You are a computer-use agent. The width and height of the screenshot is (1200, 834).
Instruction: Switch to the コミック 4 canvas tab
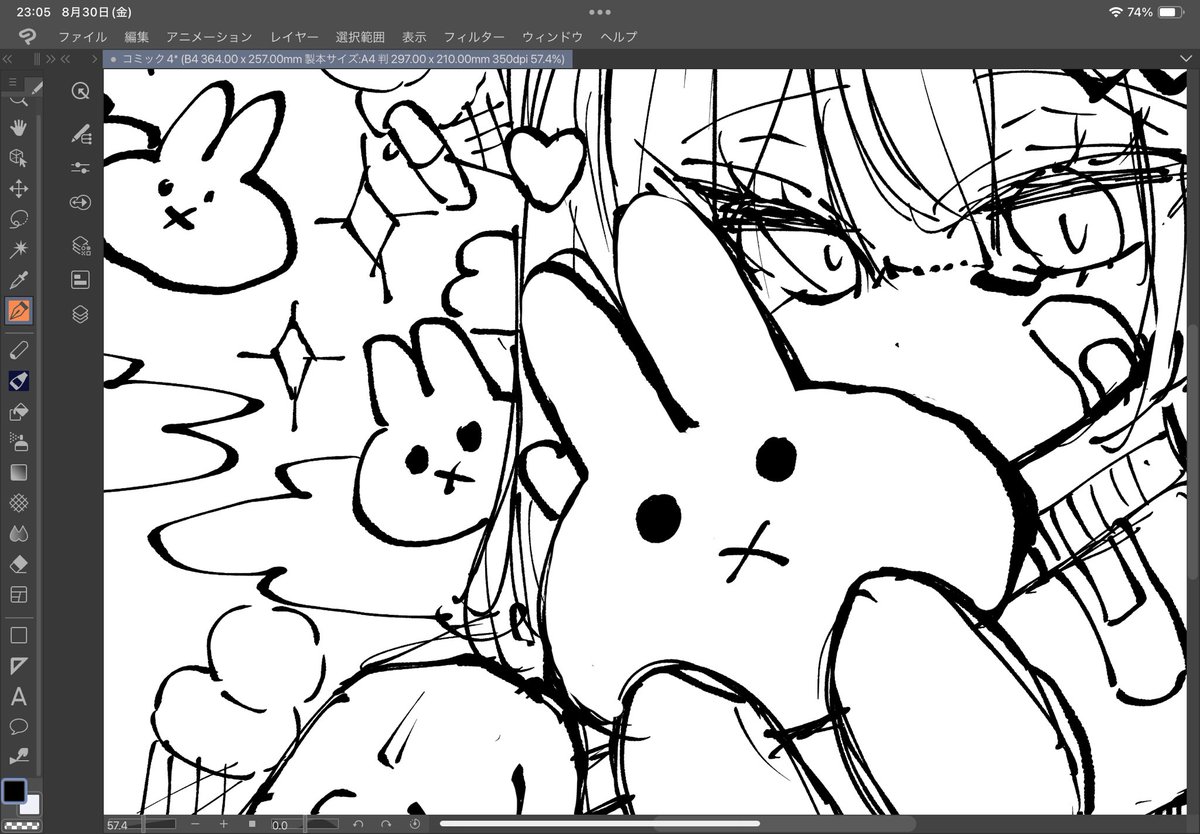pos(338,59)
